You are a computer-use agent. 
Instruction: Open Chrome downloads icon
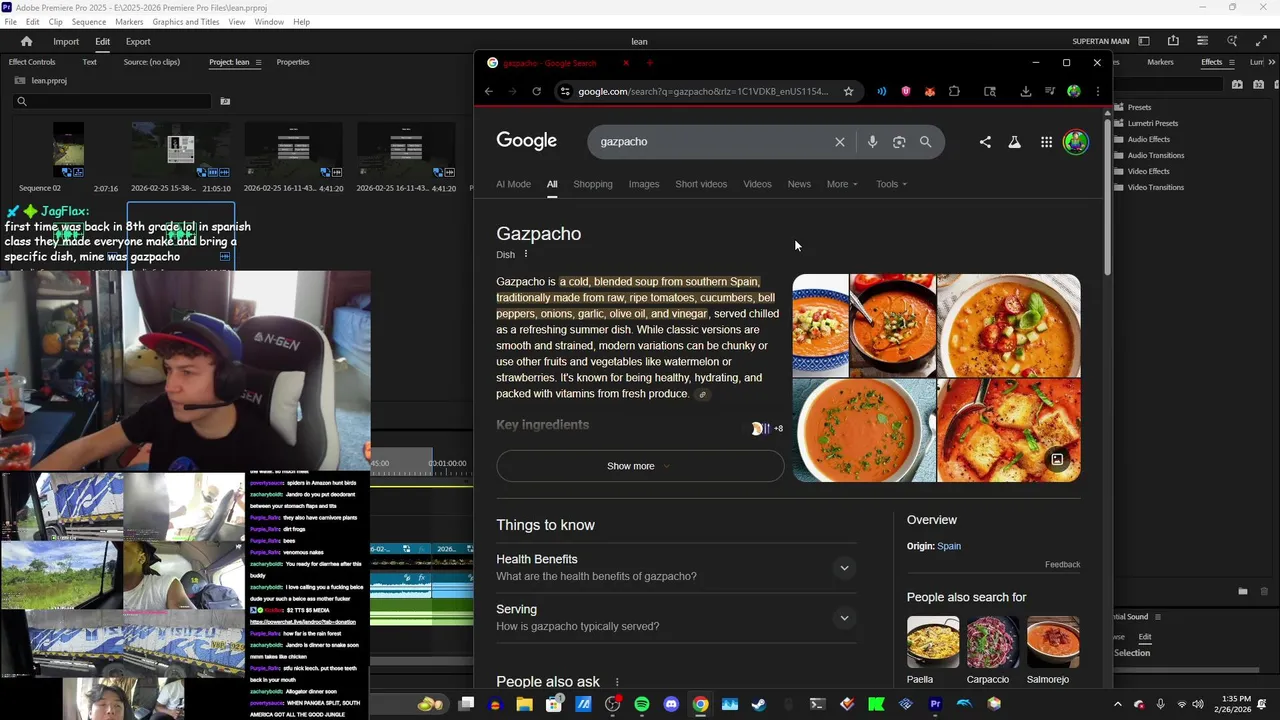click(1025, 91)
